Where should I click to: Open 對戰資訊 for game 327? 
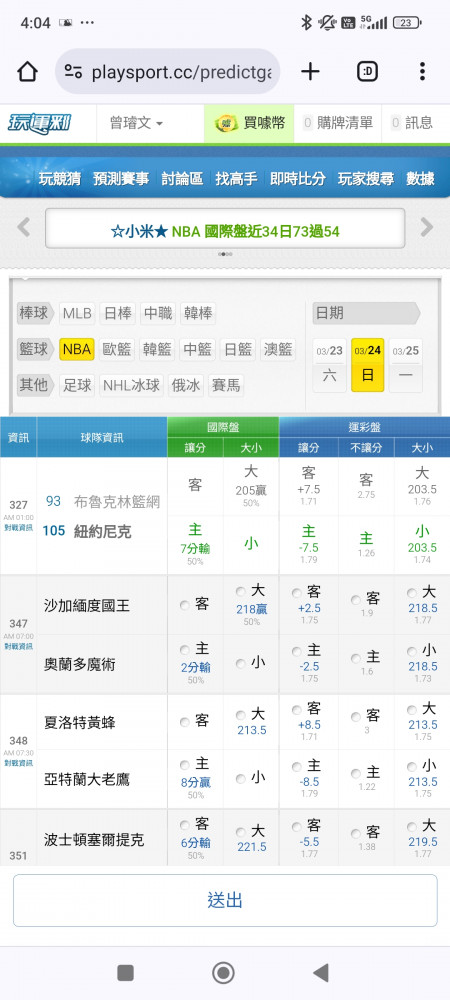tap(18, 527)
